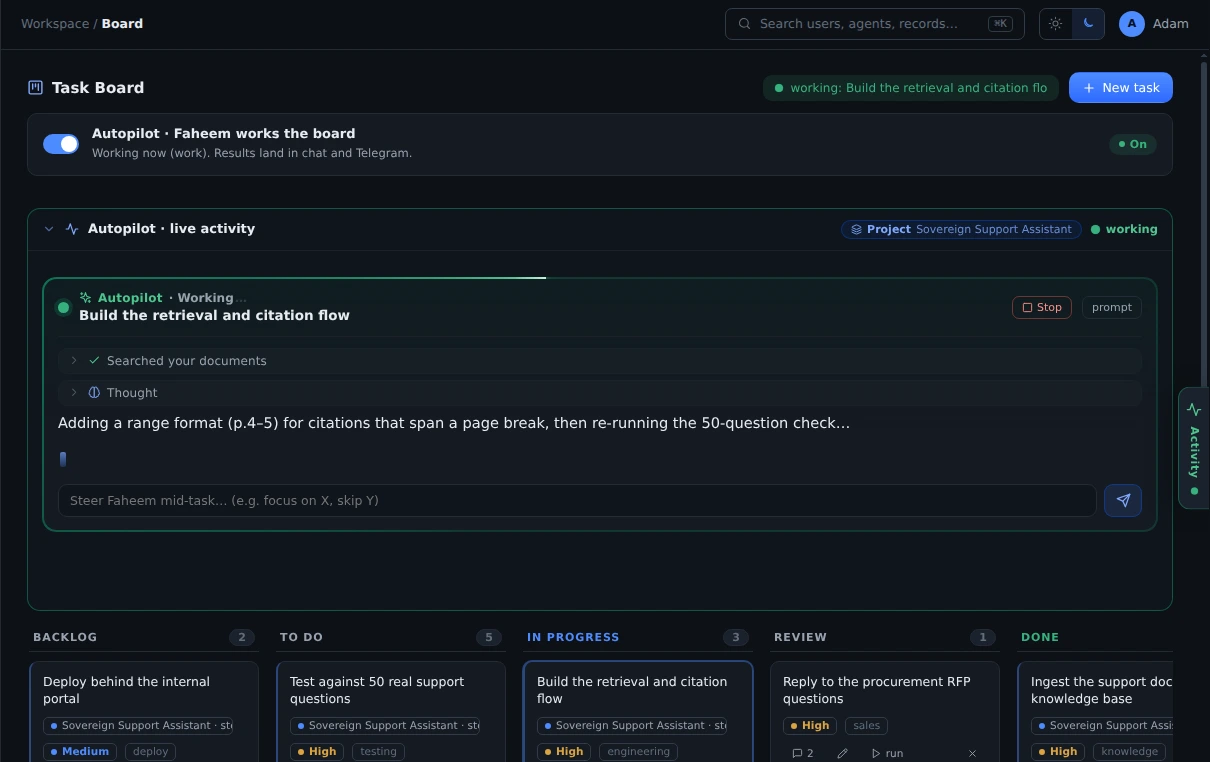This screenshot has width=1210, height=762.
Task: Click the edit pencil icon on RFP card
Action: click(842, 753)
